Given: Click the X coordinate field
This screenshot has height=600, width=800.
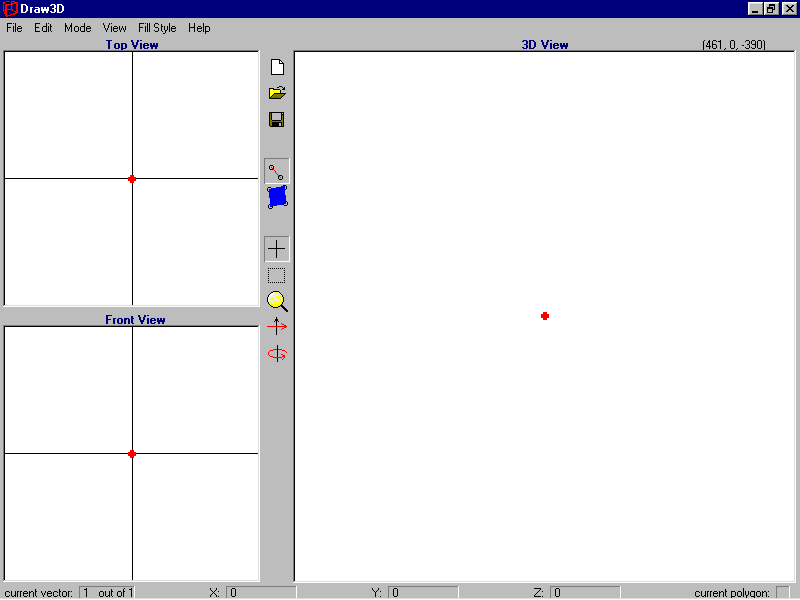Looking at the screenshot, I should point(261,592).
